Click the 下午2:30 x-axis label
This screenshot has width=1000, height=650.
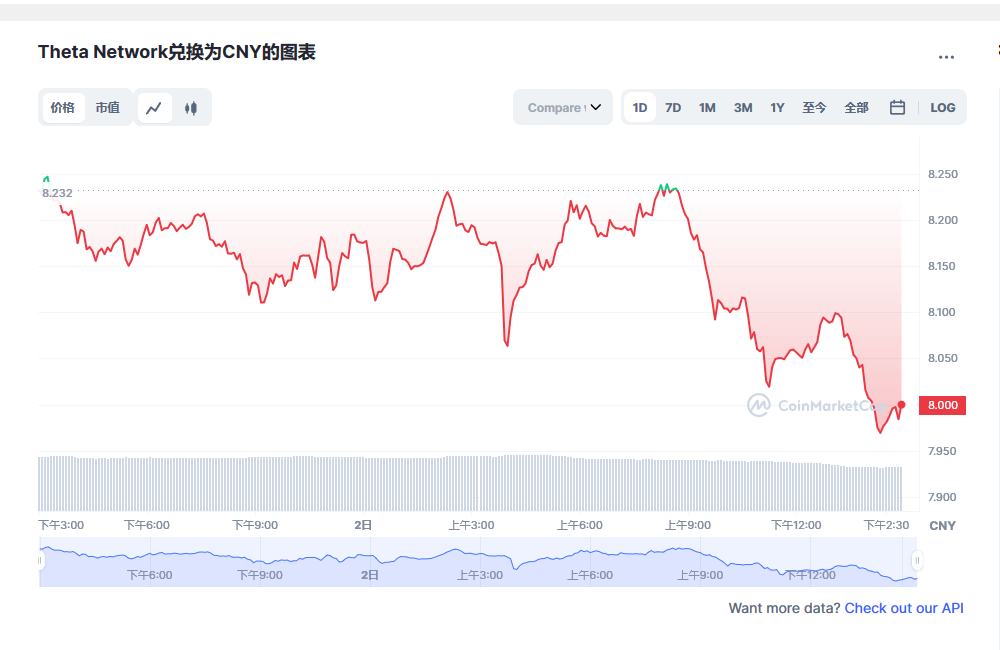pyautogui.click(x=886, y=525)
